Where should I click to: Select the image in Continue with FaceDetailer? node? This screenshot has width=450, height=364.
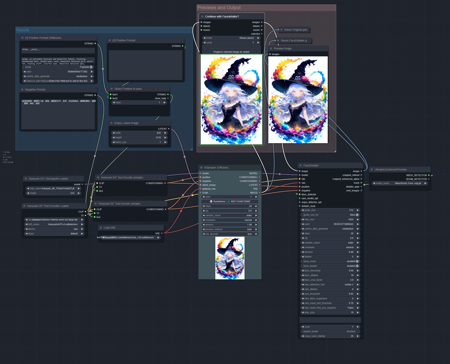[231, 99]
